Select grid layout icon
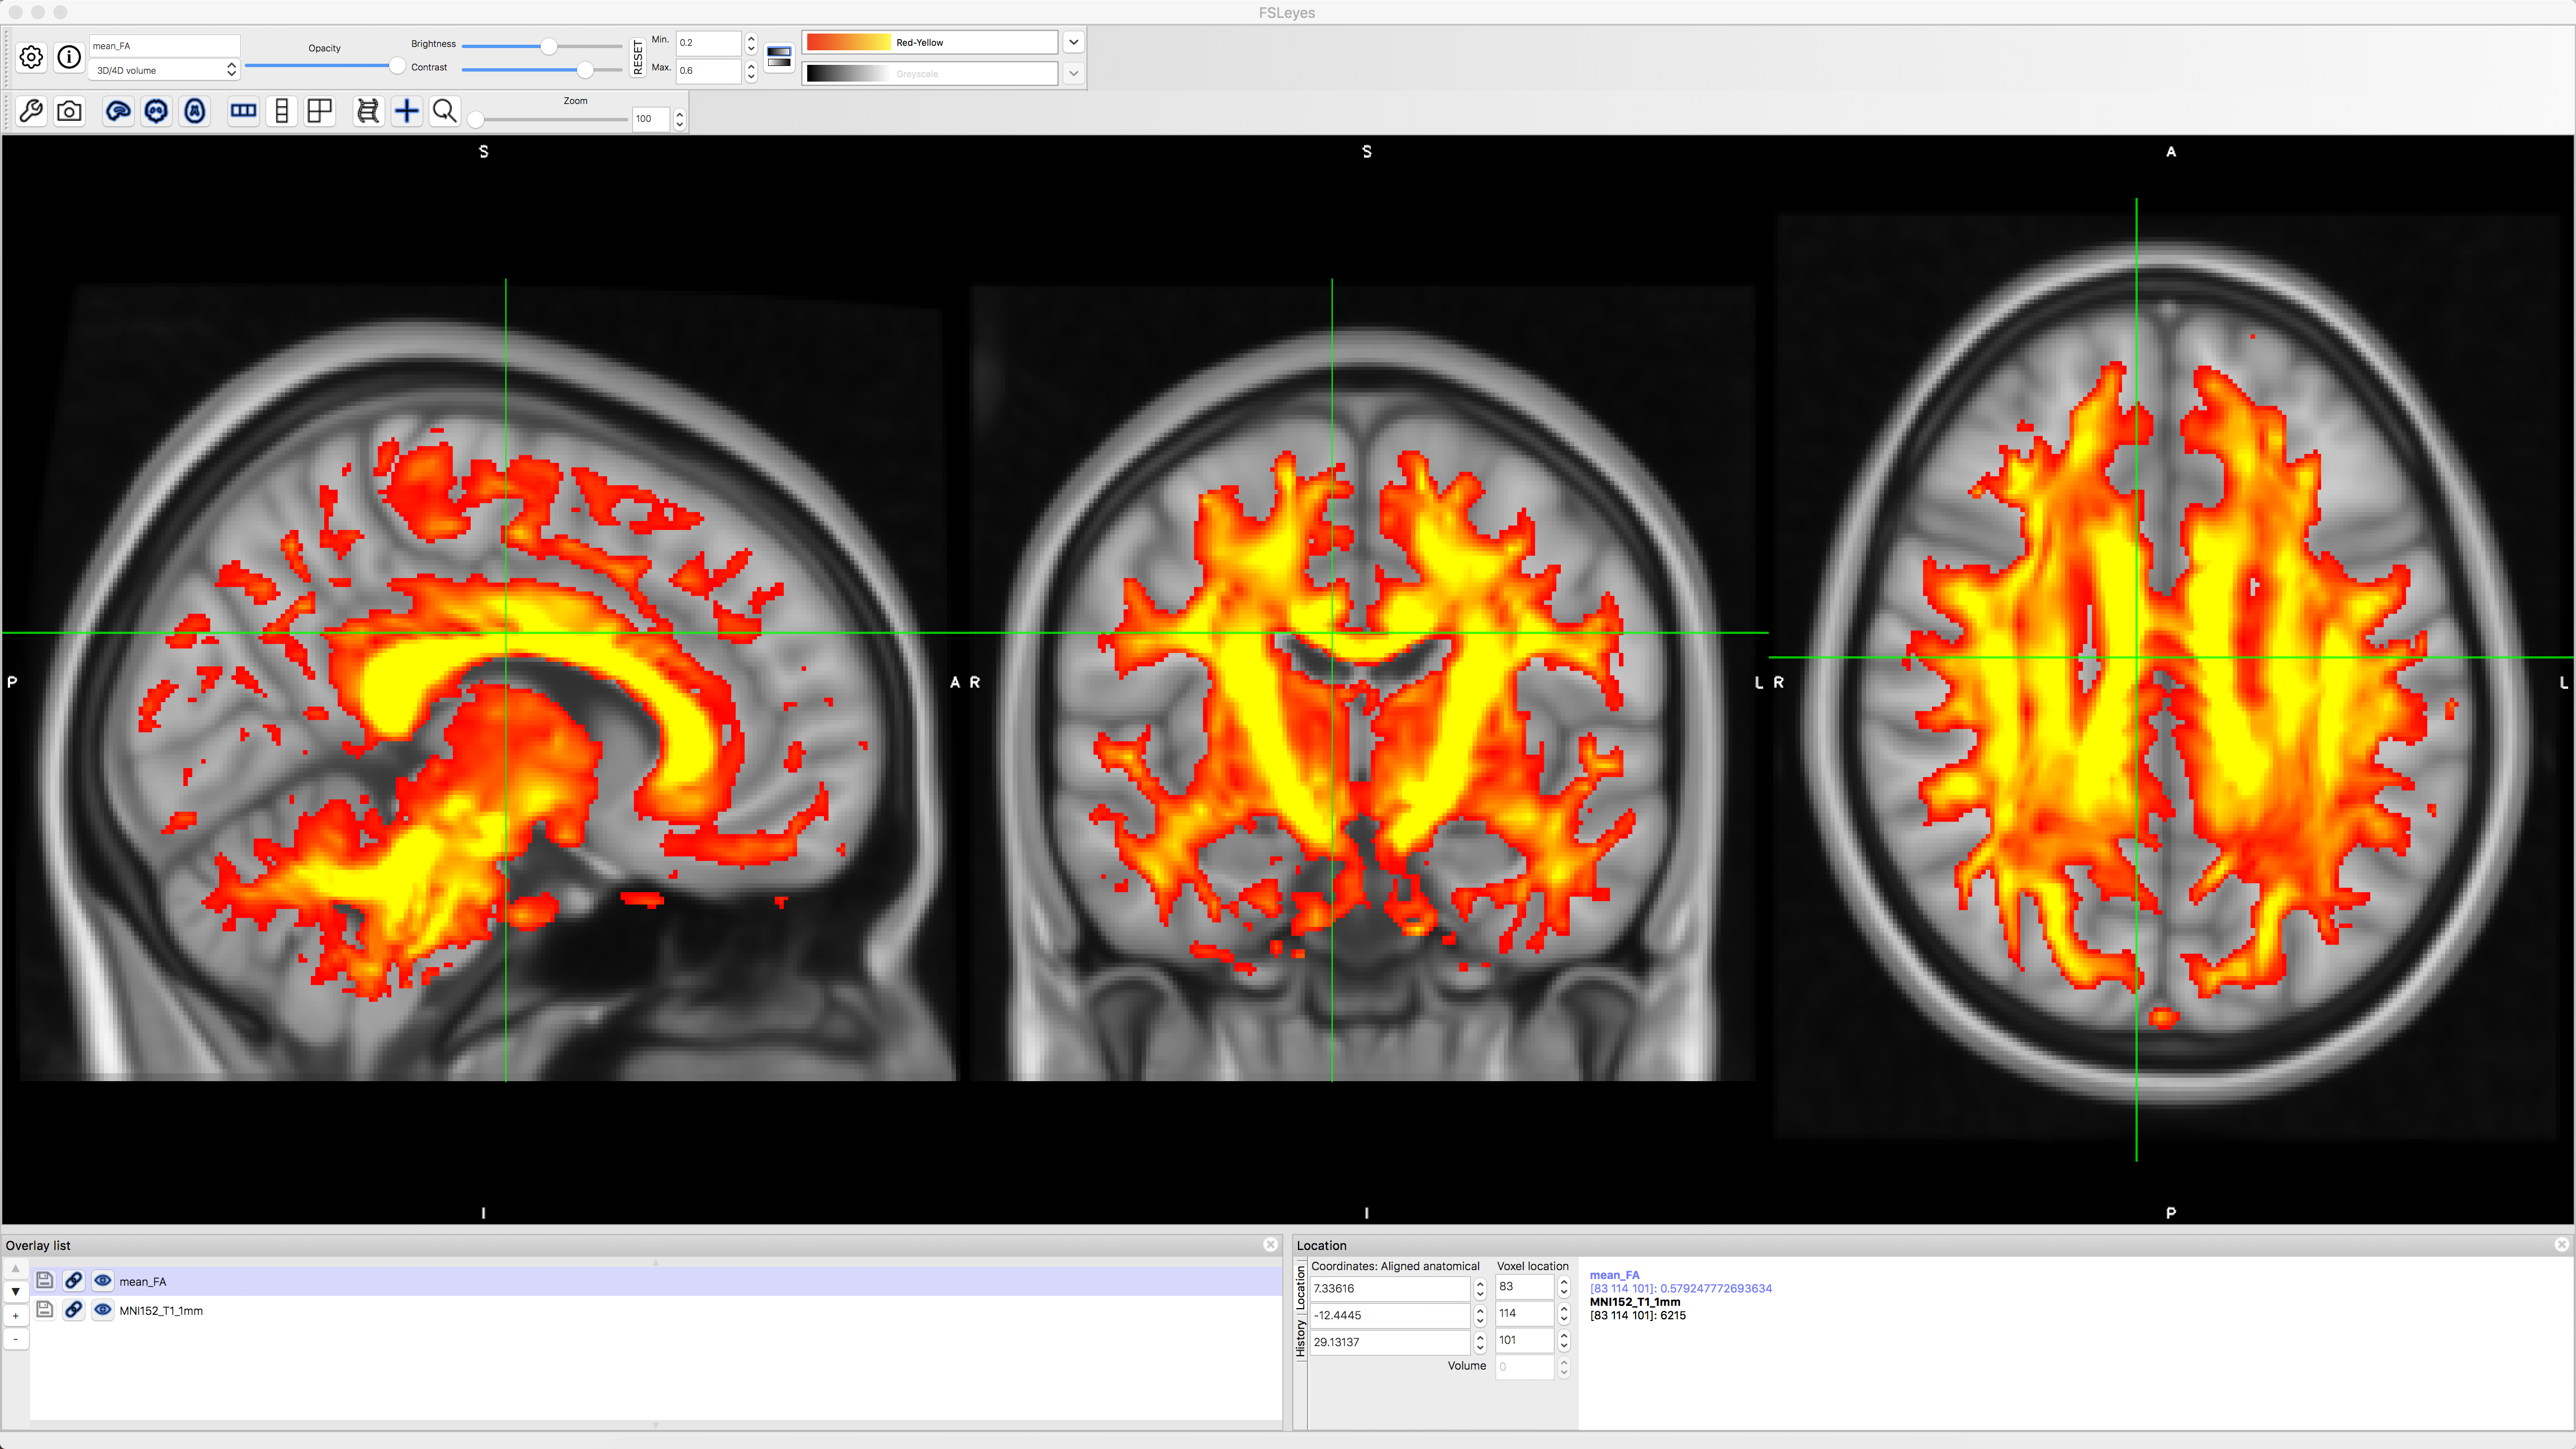The image size is (2576, 1449). pyautogui.click(x=320, y=111)
